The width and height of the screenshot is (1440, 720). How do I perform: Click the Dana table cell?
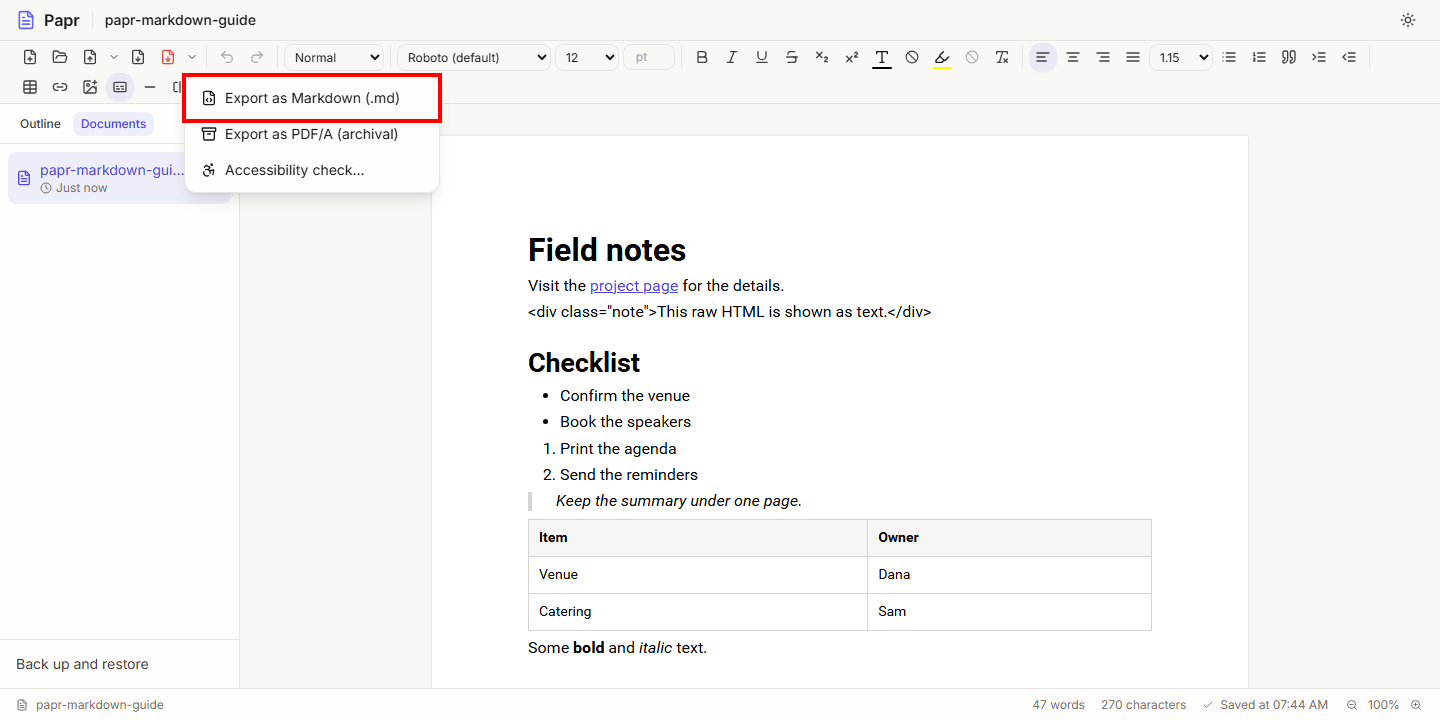tap(1009, 574)
